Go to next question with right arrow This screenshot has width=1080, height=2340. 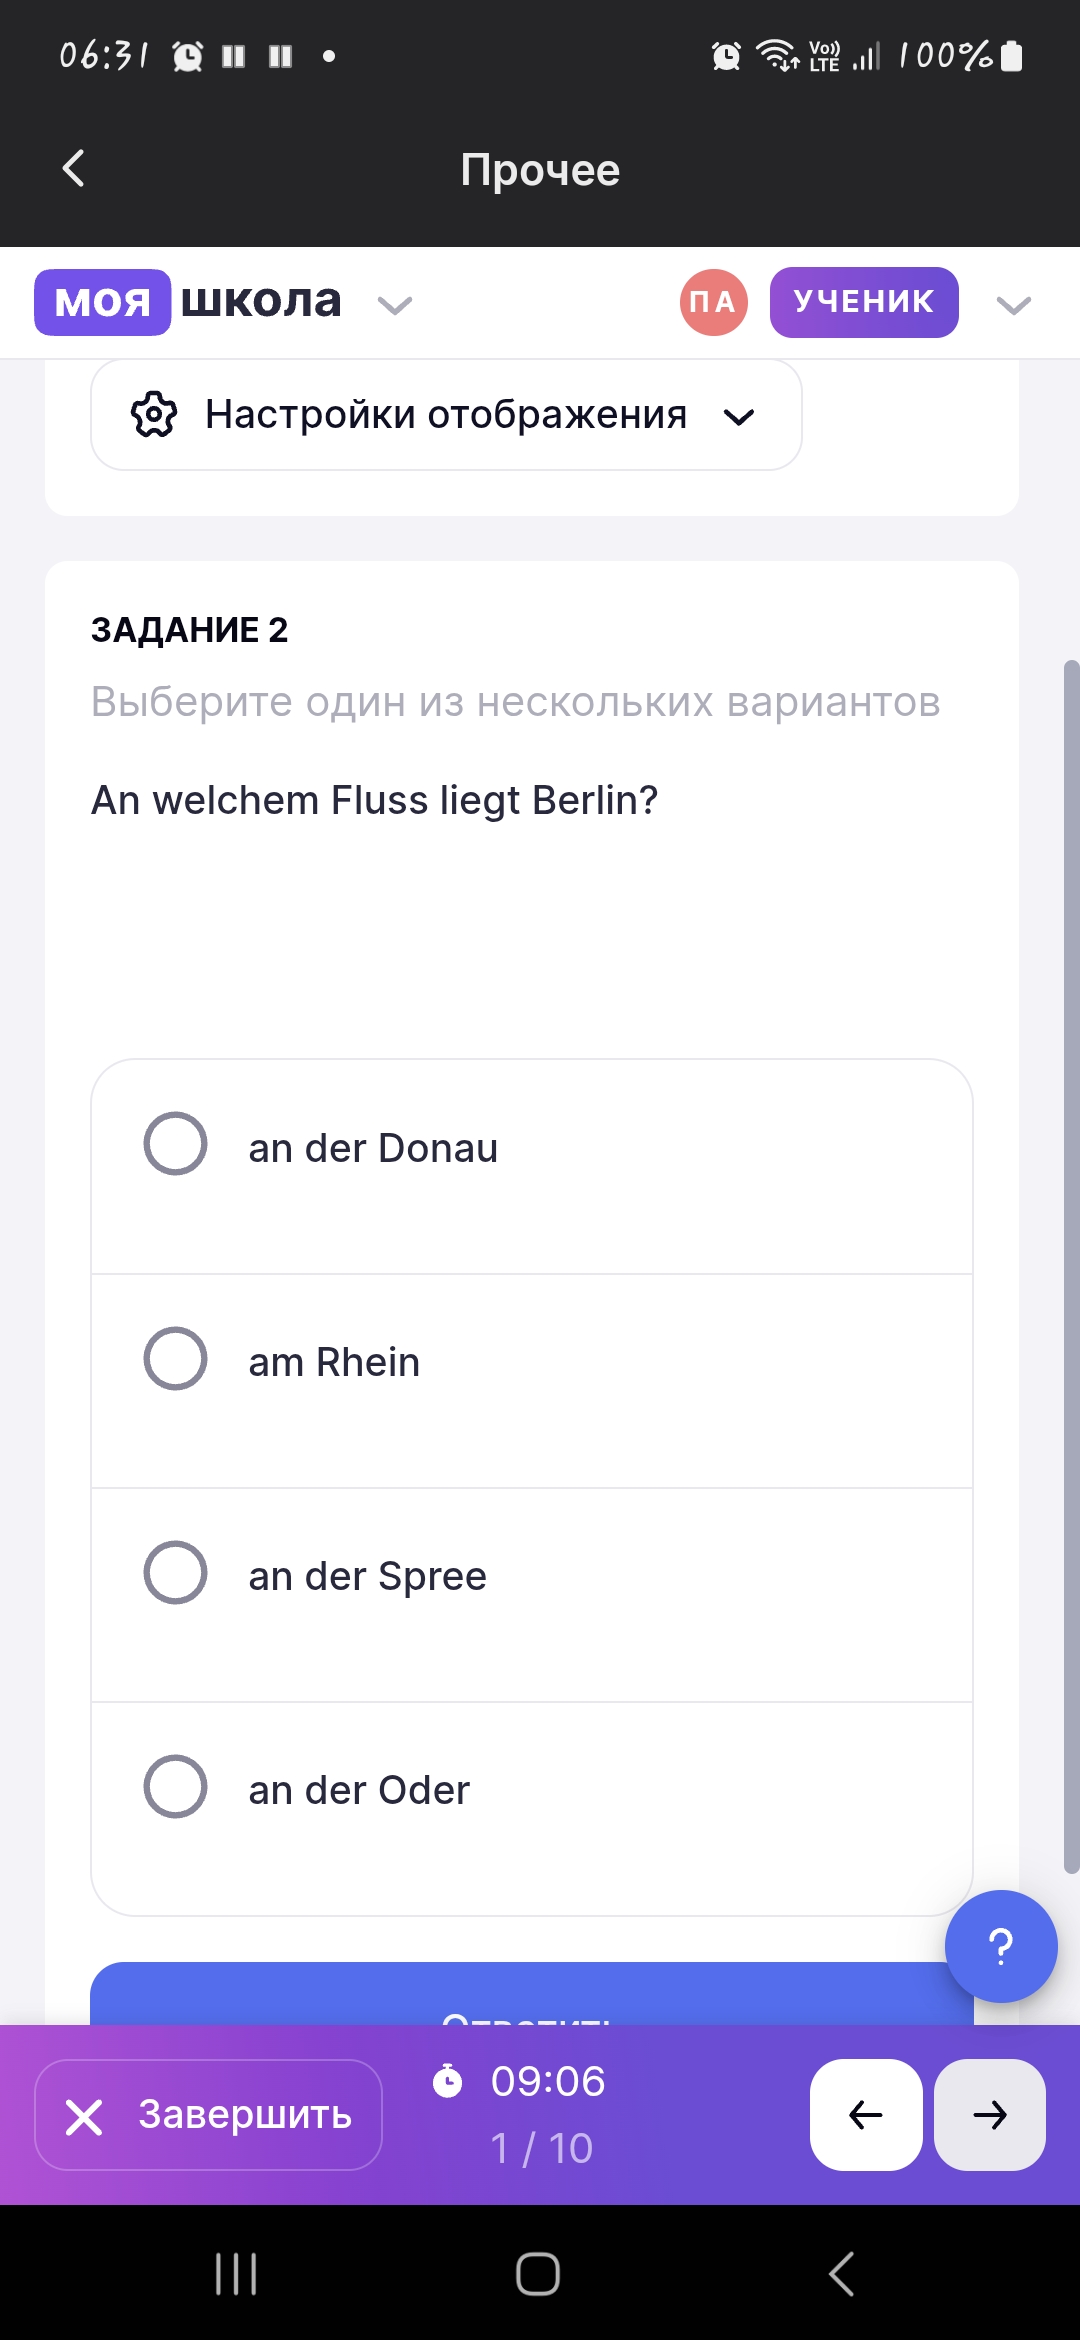[x=990, y=2114]
